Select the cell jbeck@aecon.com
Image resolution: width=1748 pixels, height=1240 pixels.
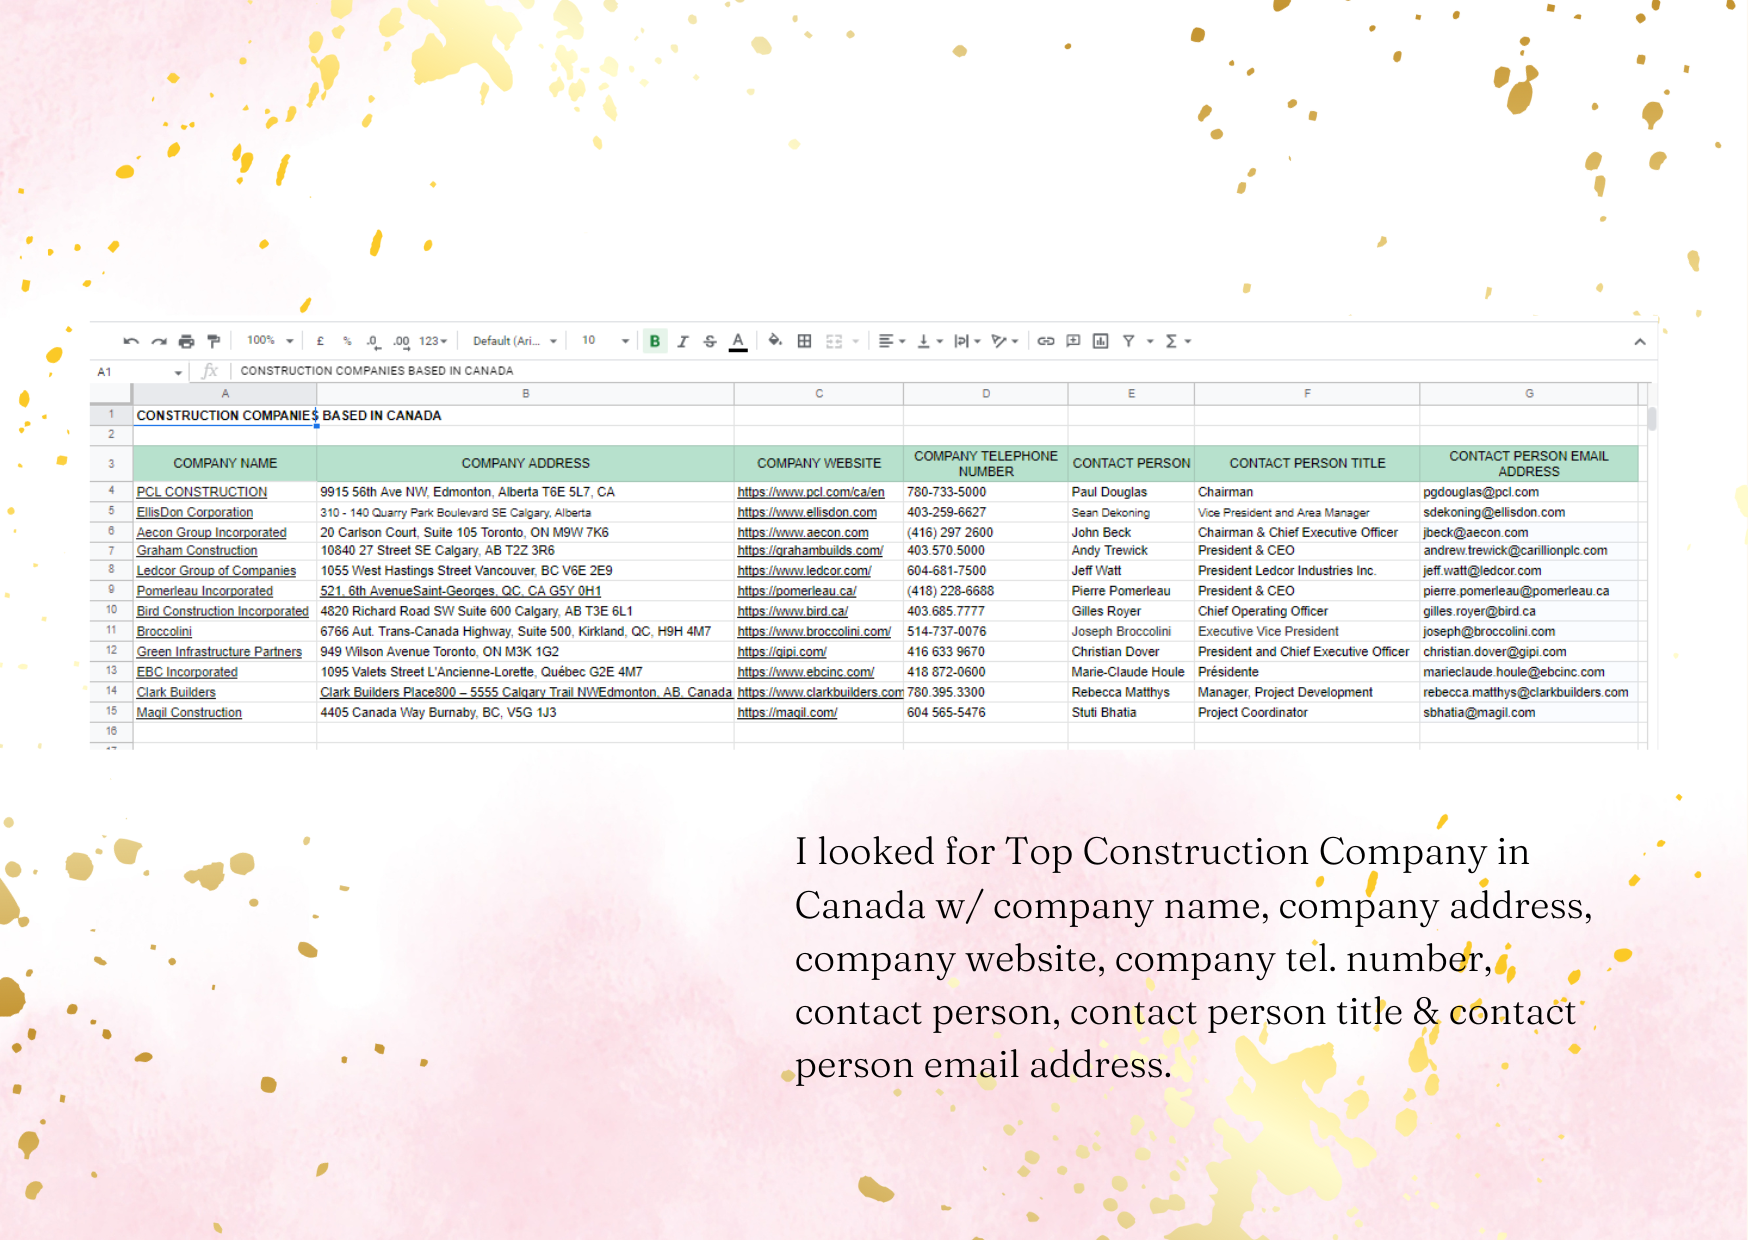1529,533
